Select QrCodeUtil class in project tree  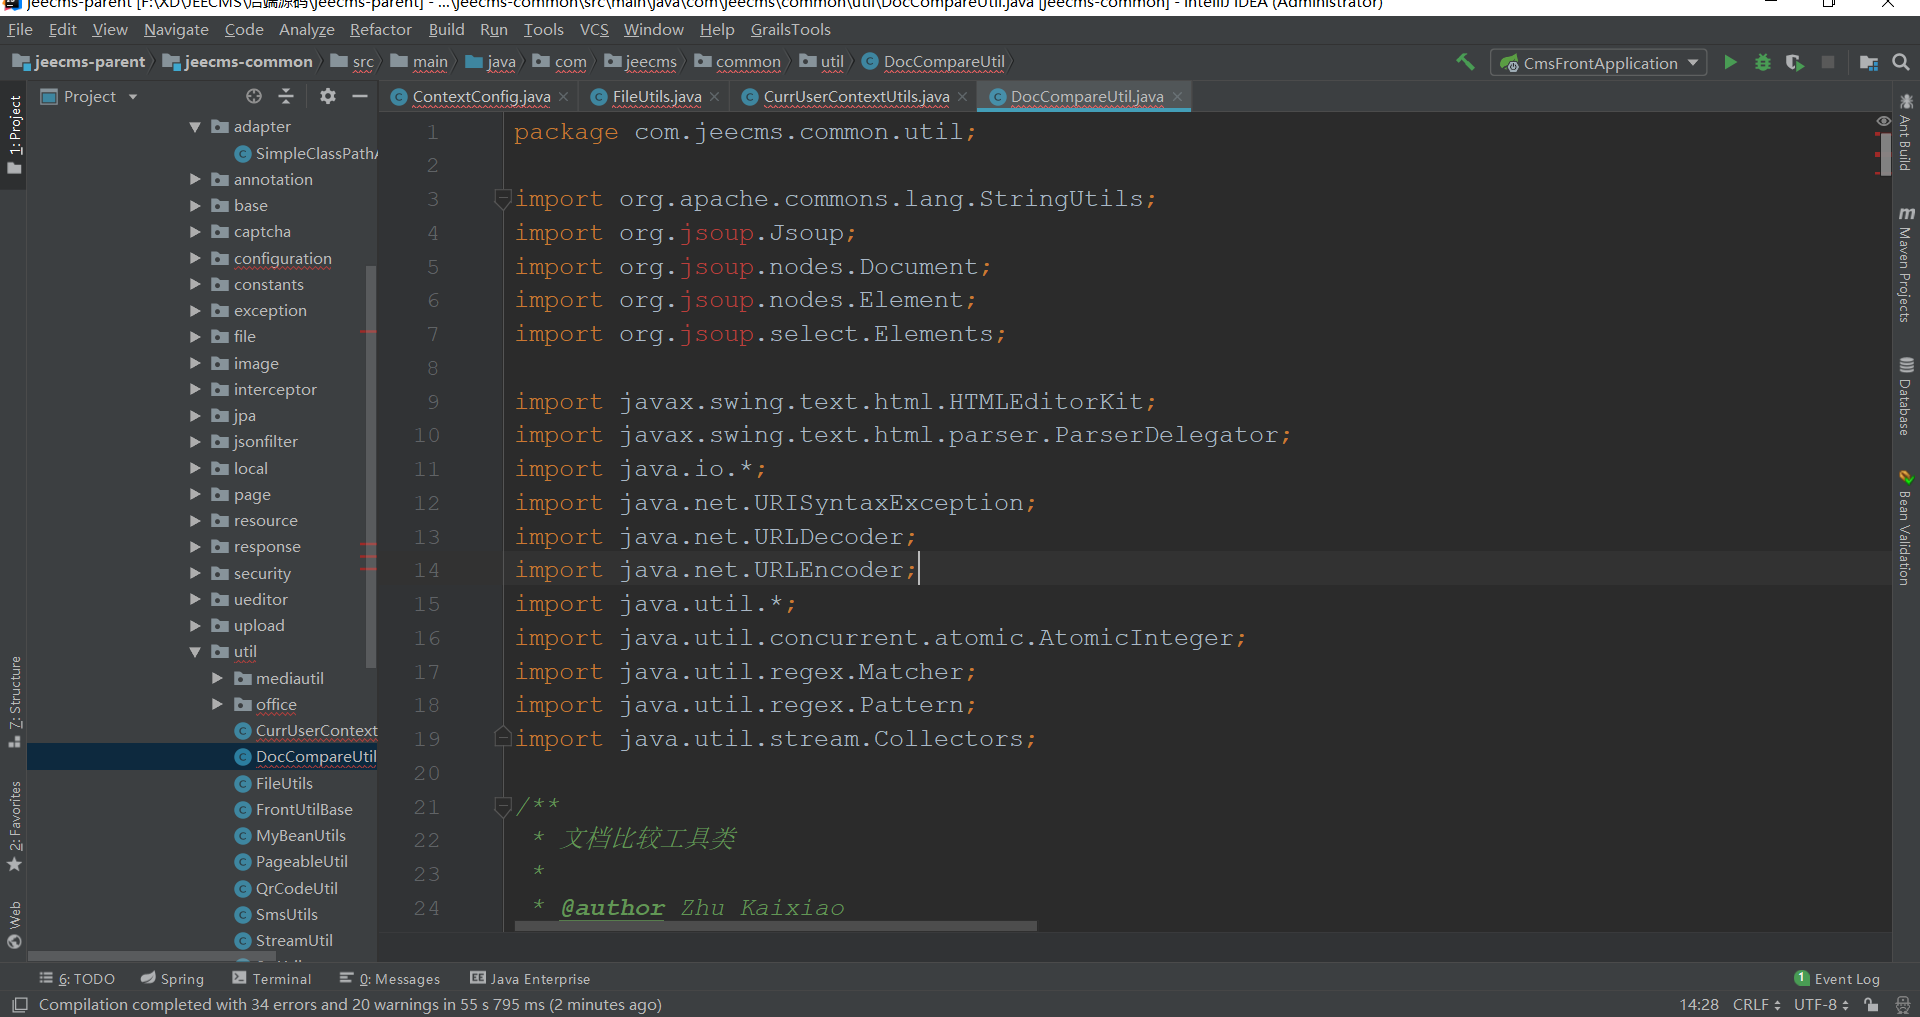[x=296, y=888]
